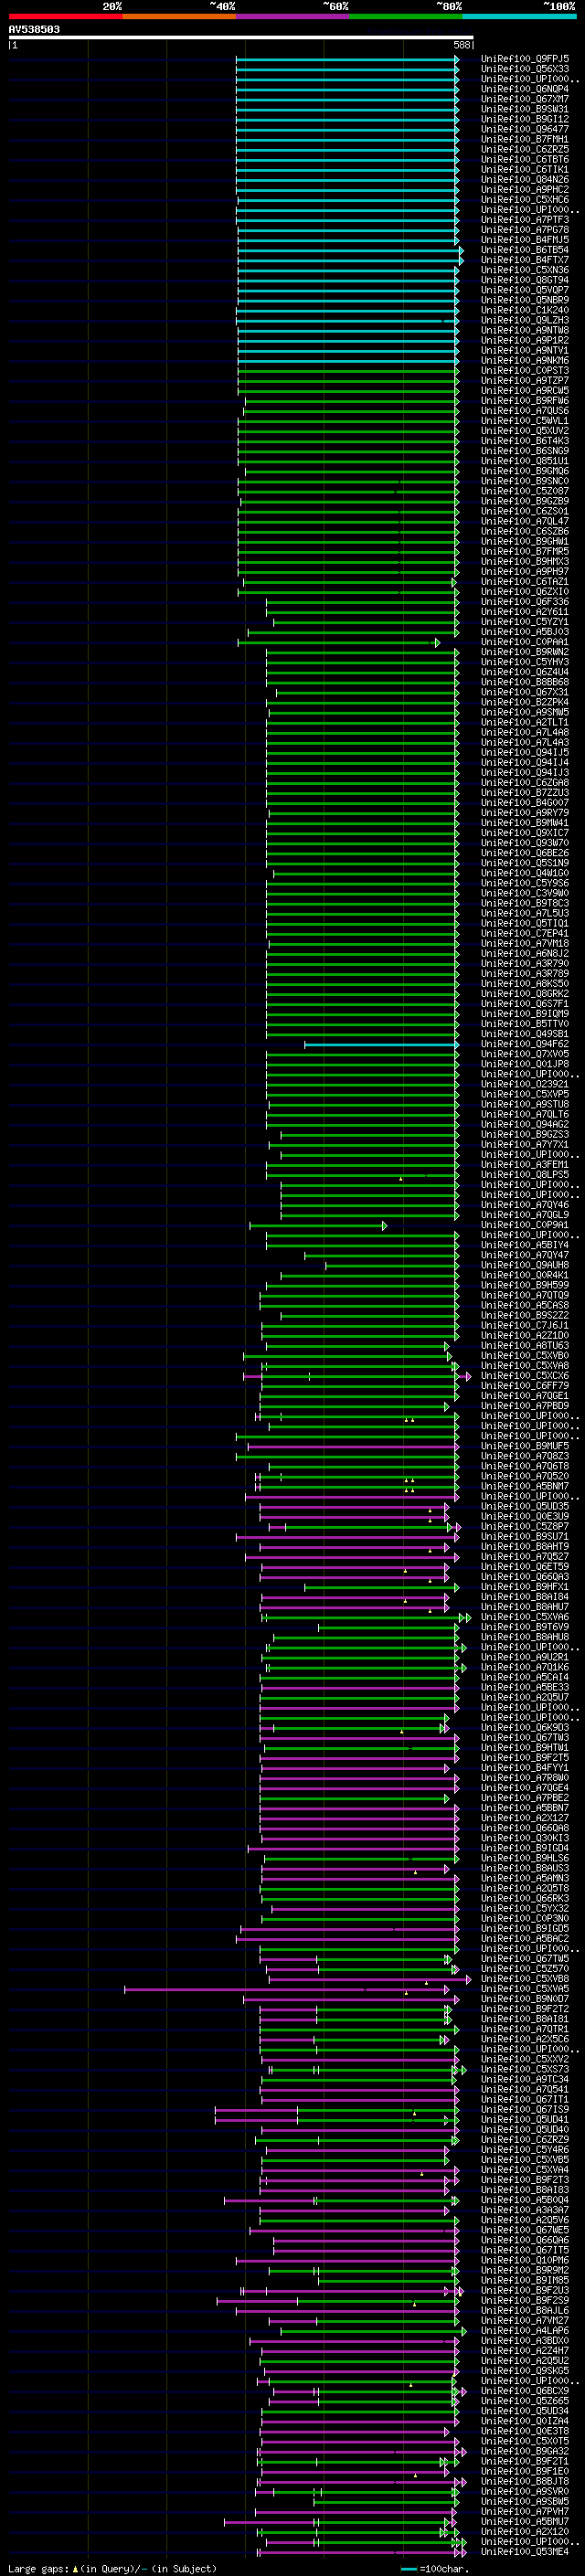Image resolution: width=585 pixels, height=2576 pixels.
Task: Click hit name UniRef100_A7PG78
Action: tap(525, 230)
